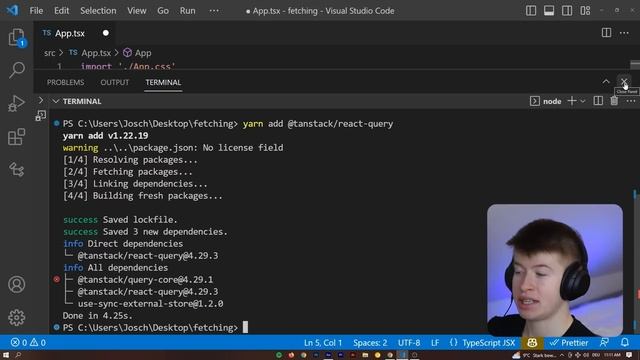Screen dimensions: 640x360
Task: Click the unsaved dot on App.tsx tab
Action: (106, 33)
